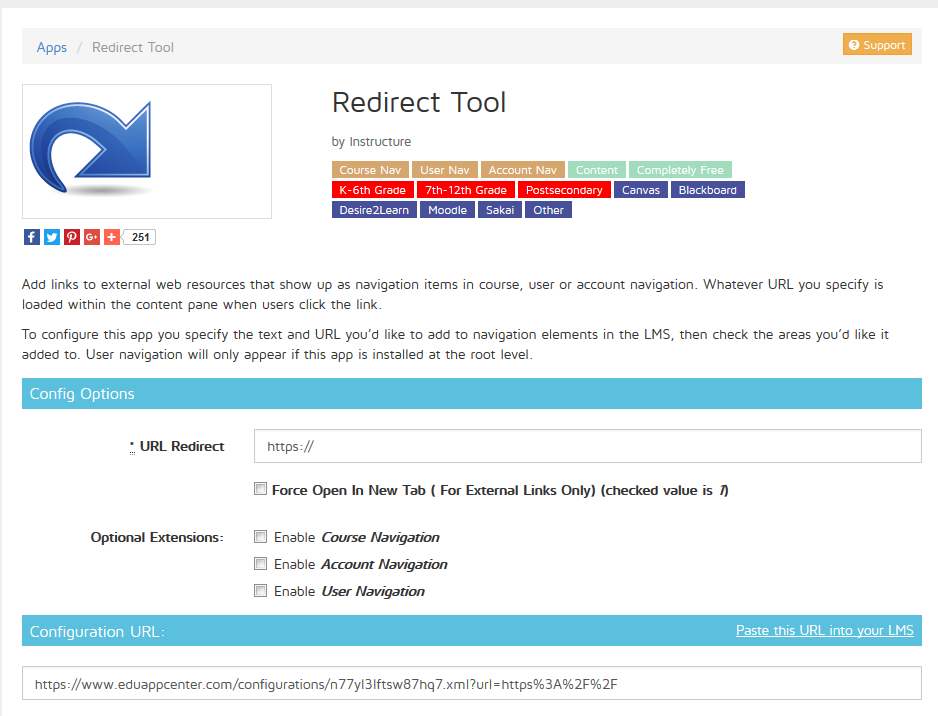Select the Sakai tag
The width and height of the screenshot is (938, 716).
coord(500,210)
